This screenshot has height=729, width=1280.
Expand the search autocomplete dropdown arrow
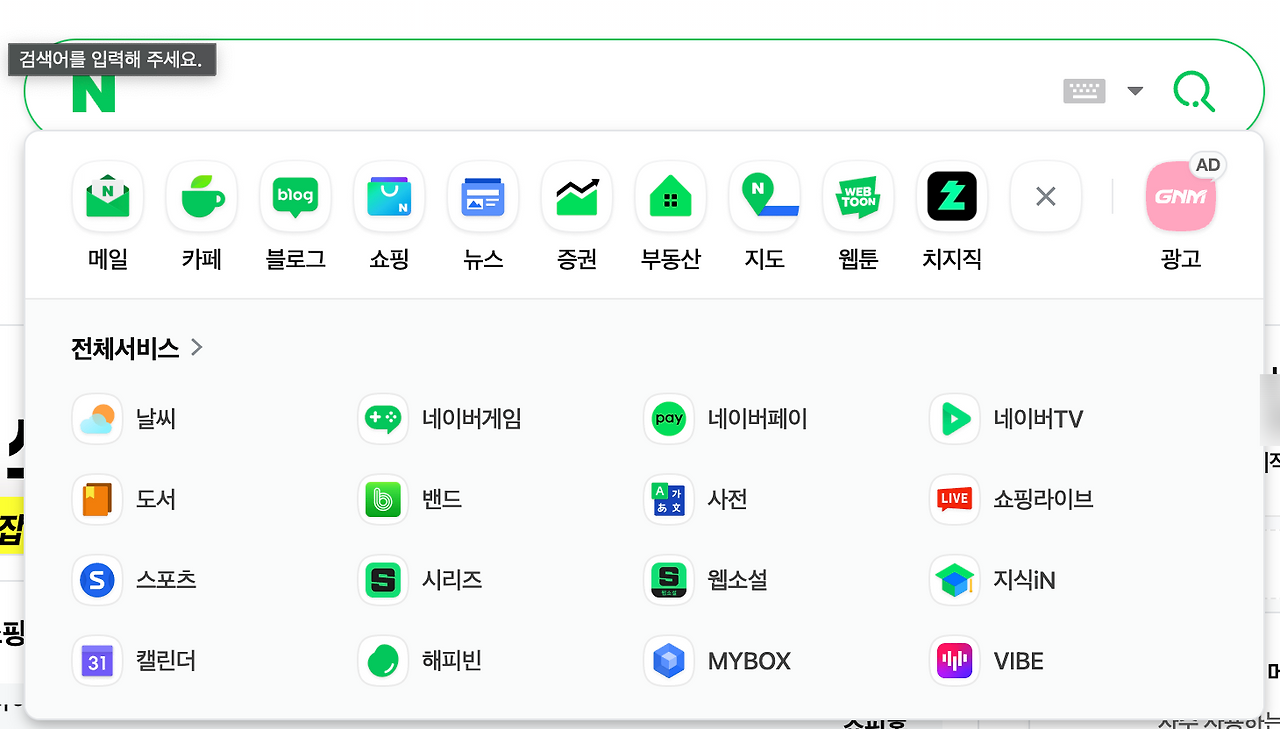click(x=1135, y=91)
